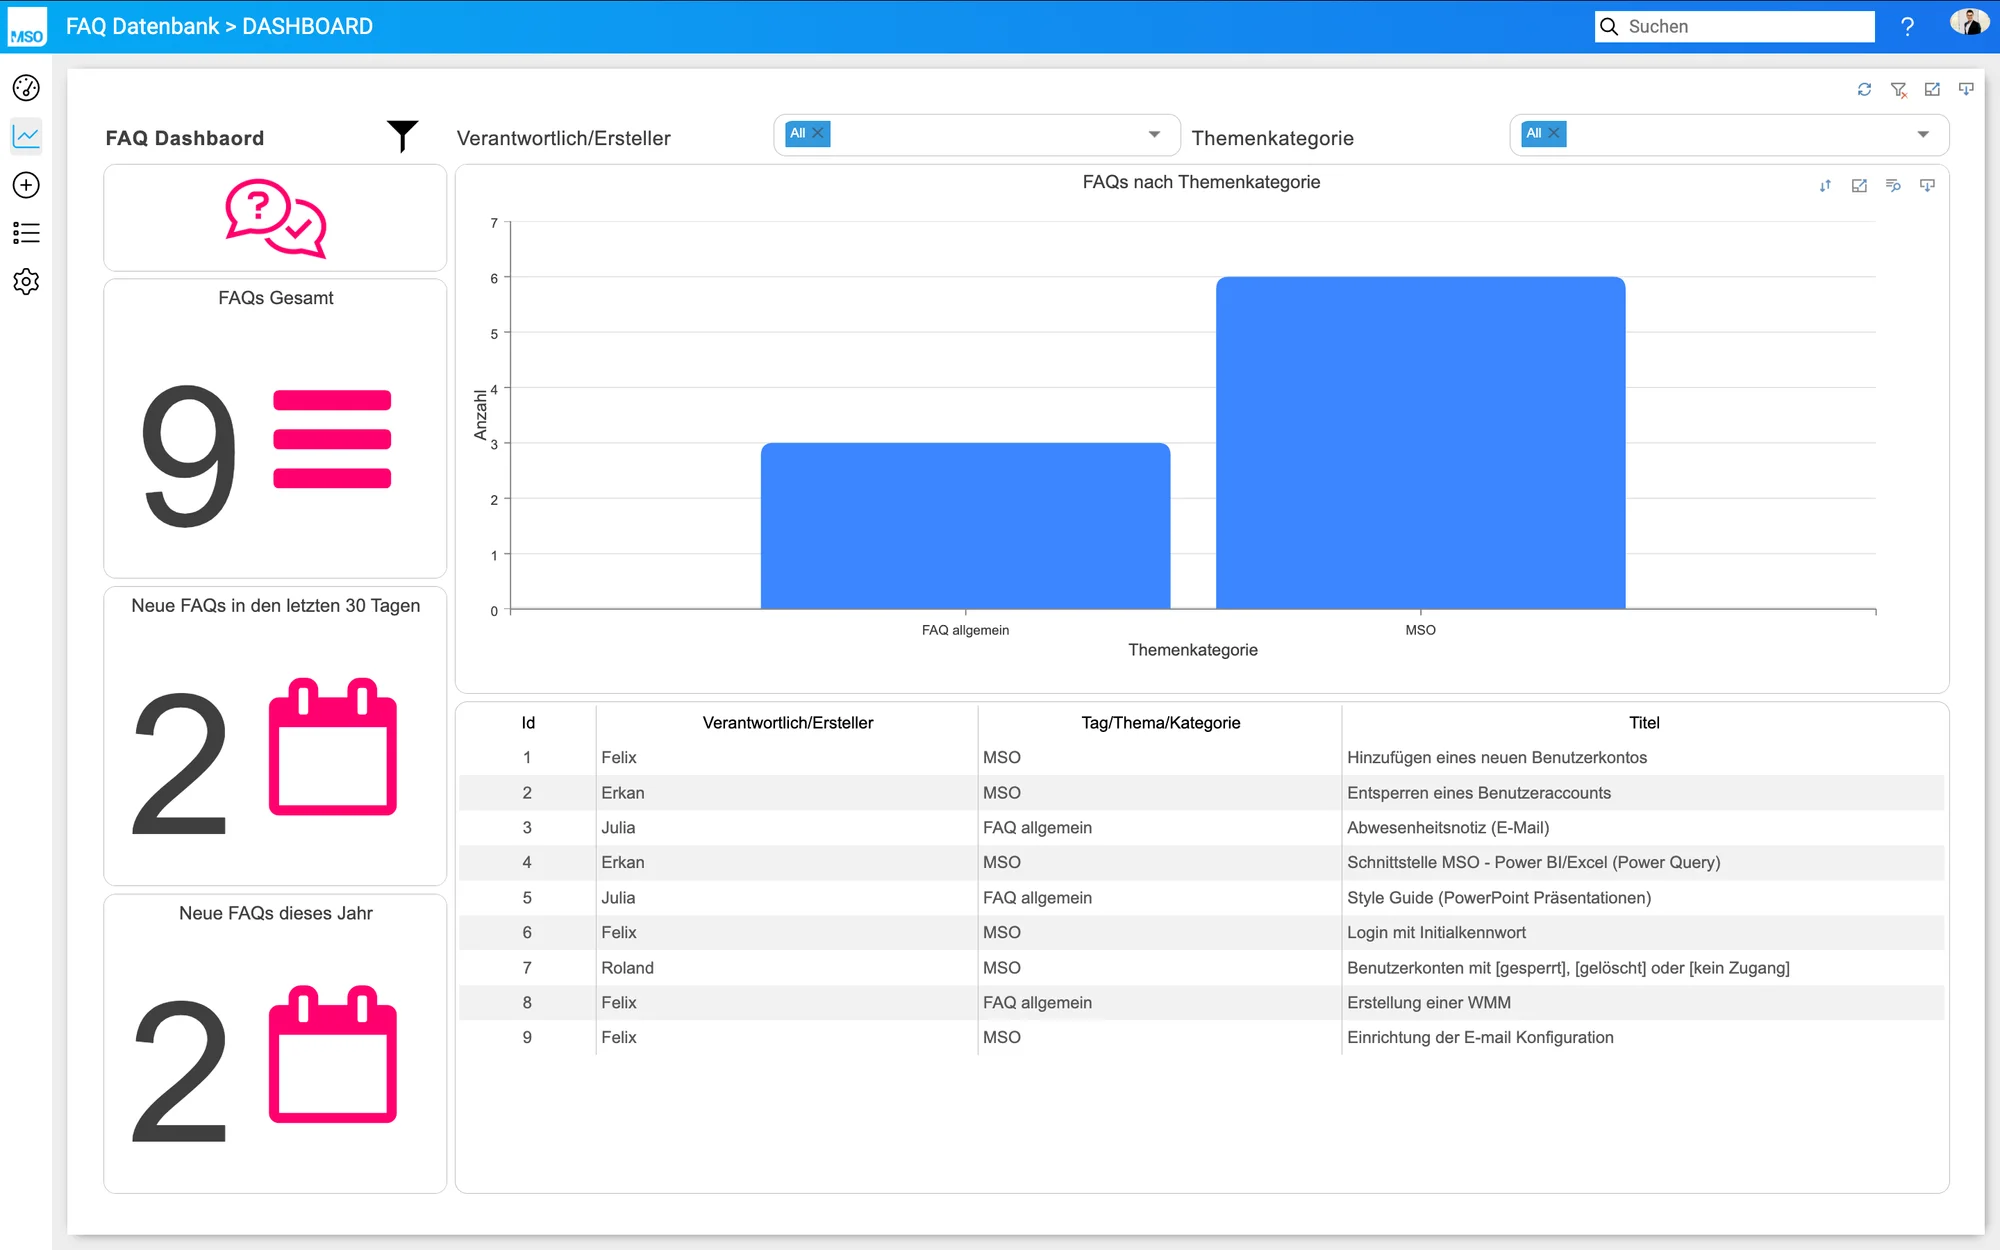Click 'MSO' category in row 7

point(1001,968)
